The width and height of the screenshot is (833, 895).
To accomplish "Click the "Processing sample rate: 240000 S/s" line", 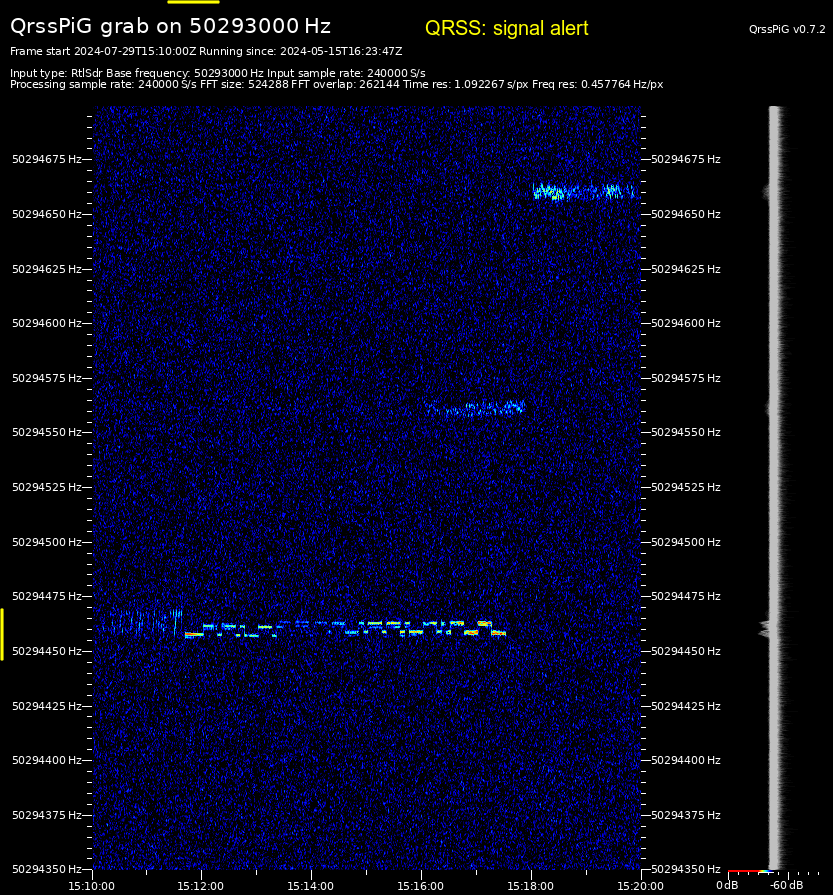I will click(x=336, y=84).
